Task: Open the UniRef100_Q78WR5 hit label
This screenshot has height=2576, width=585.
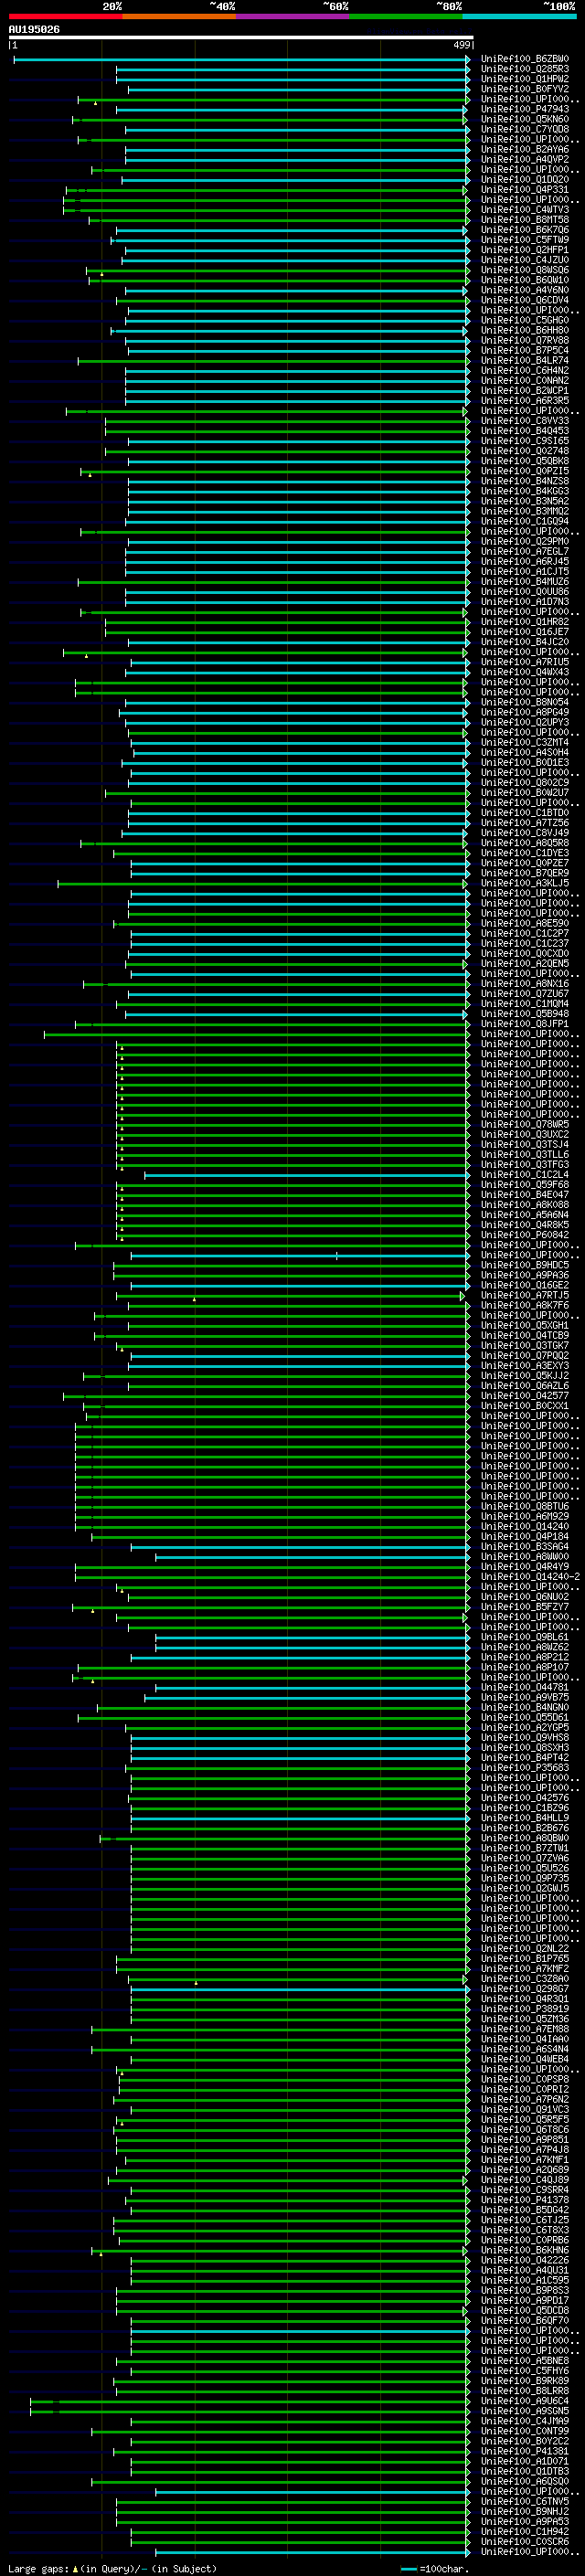Action: (525, 1125)
